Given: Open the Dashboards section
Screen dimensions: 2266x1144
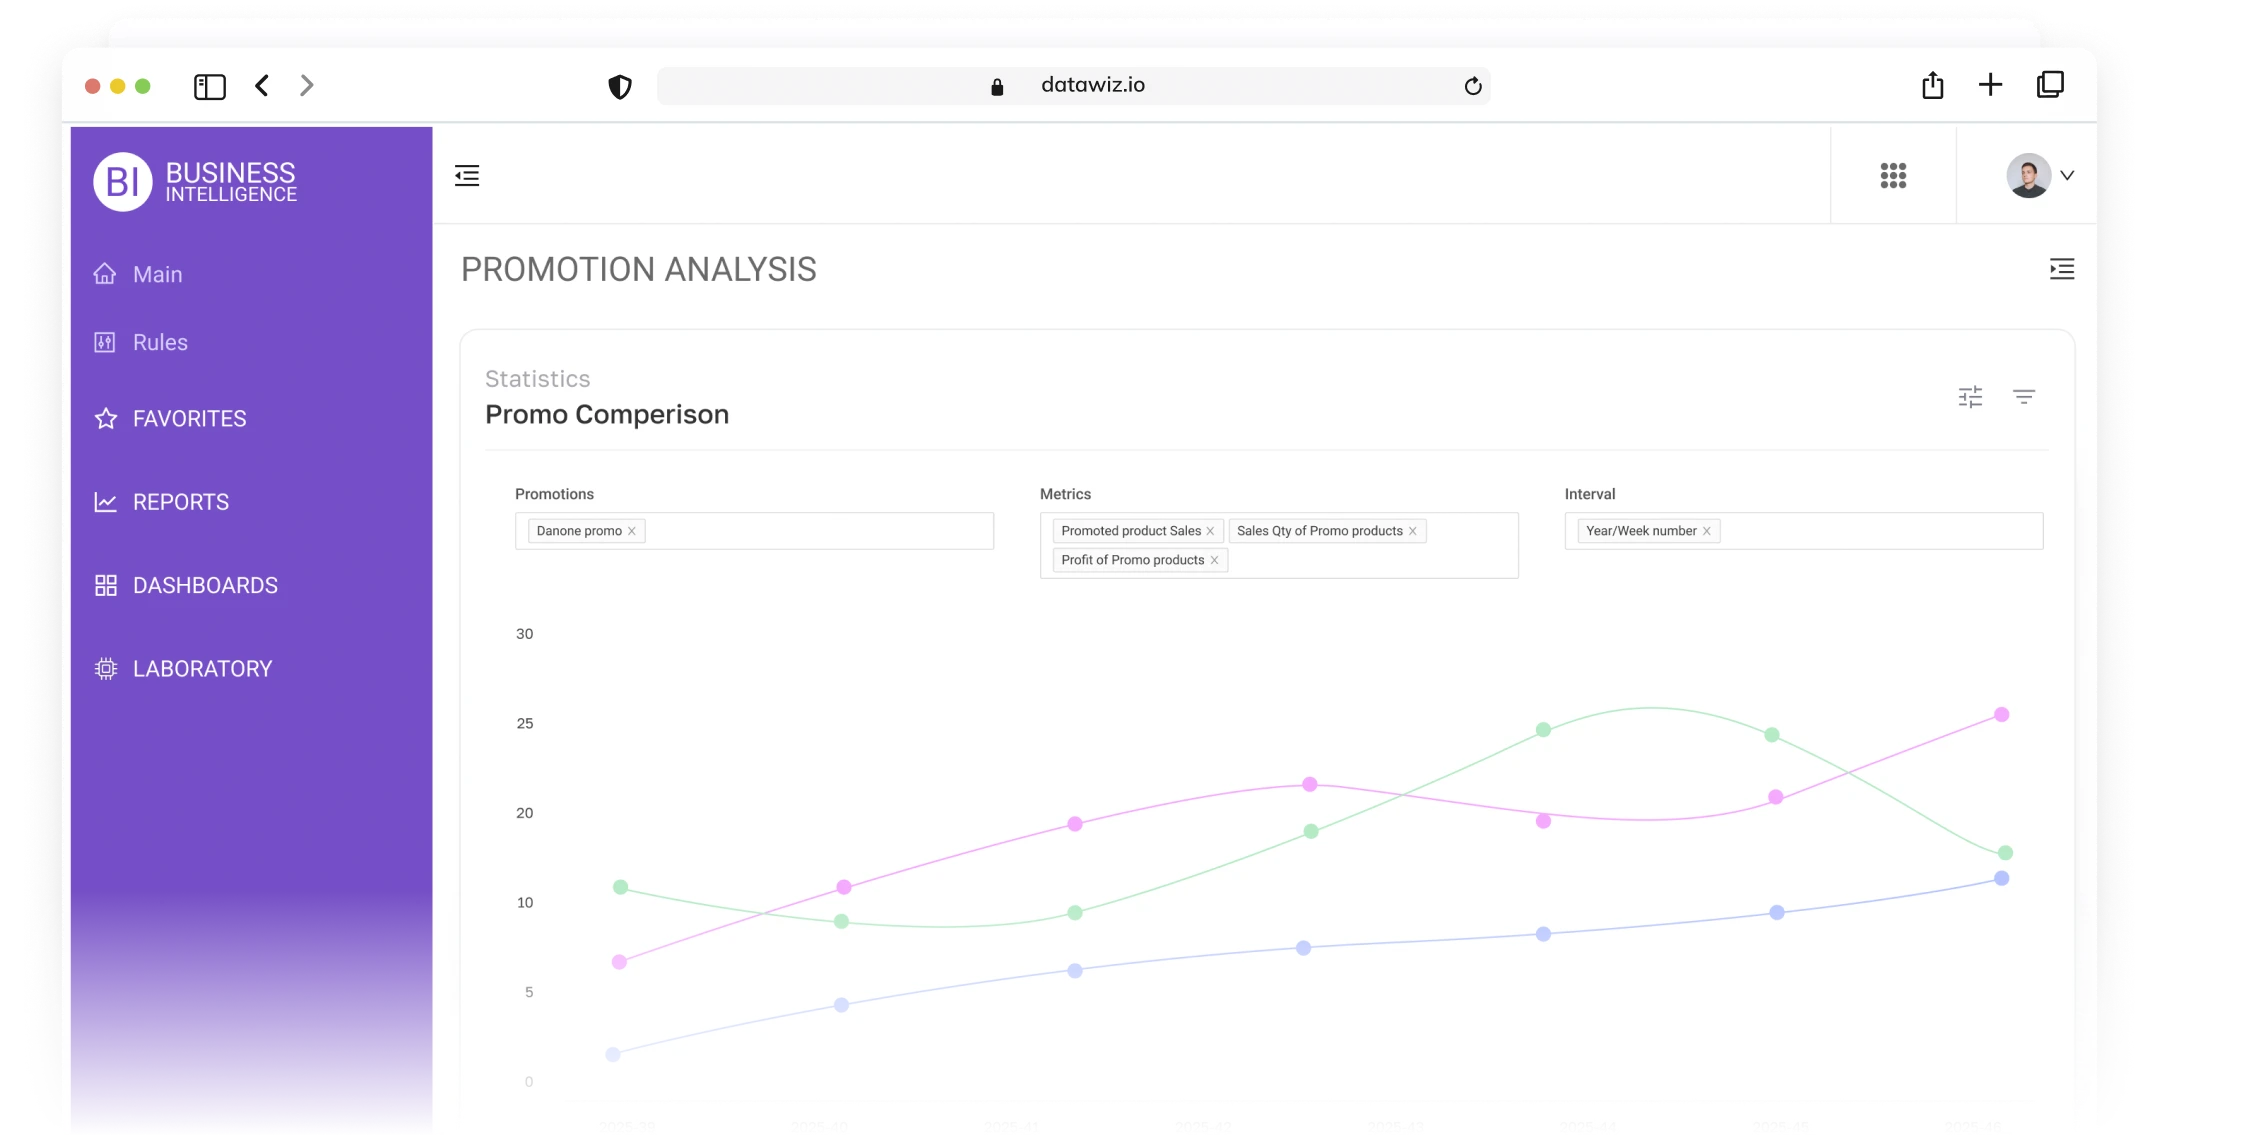Looking at the screenshot, I should point(204,585).
